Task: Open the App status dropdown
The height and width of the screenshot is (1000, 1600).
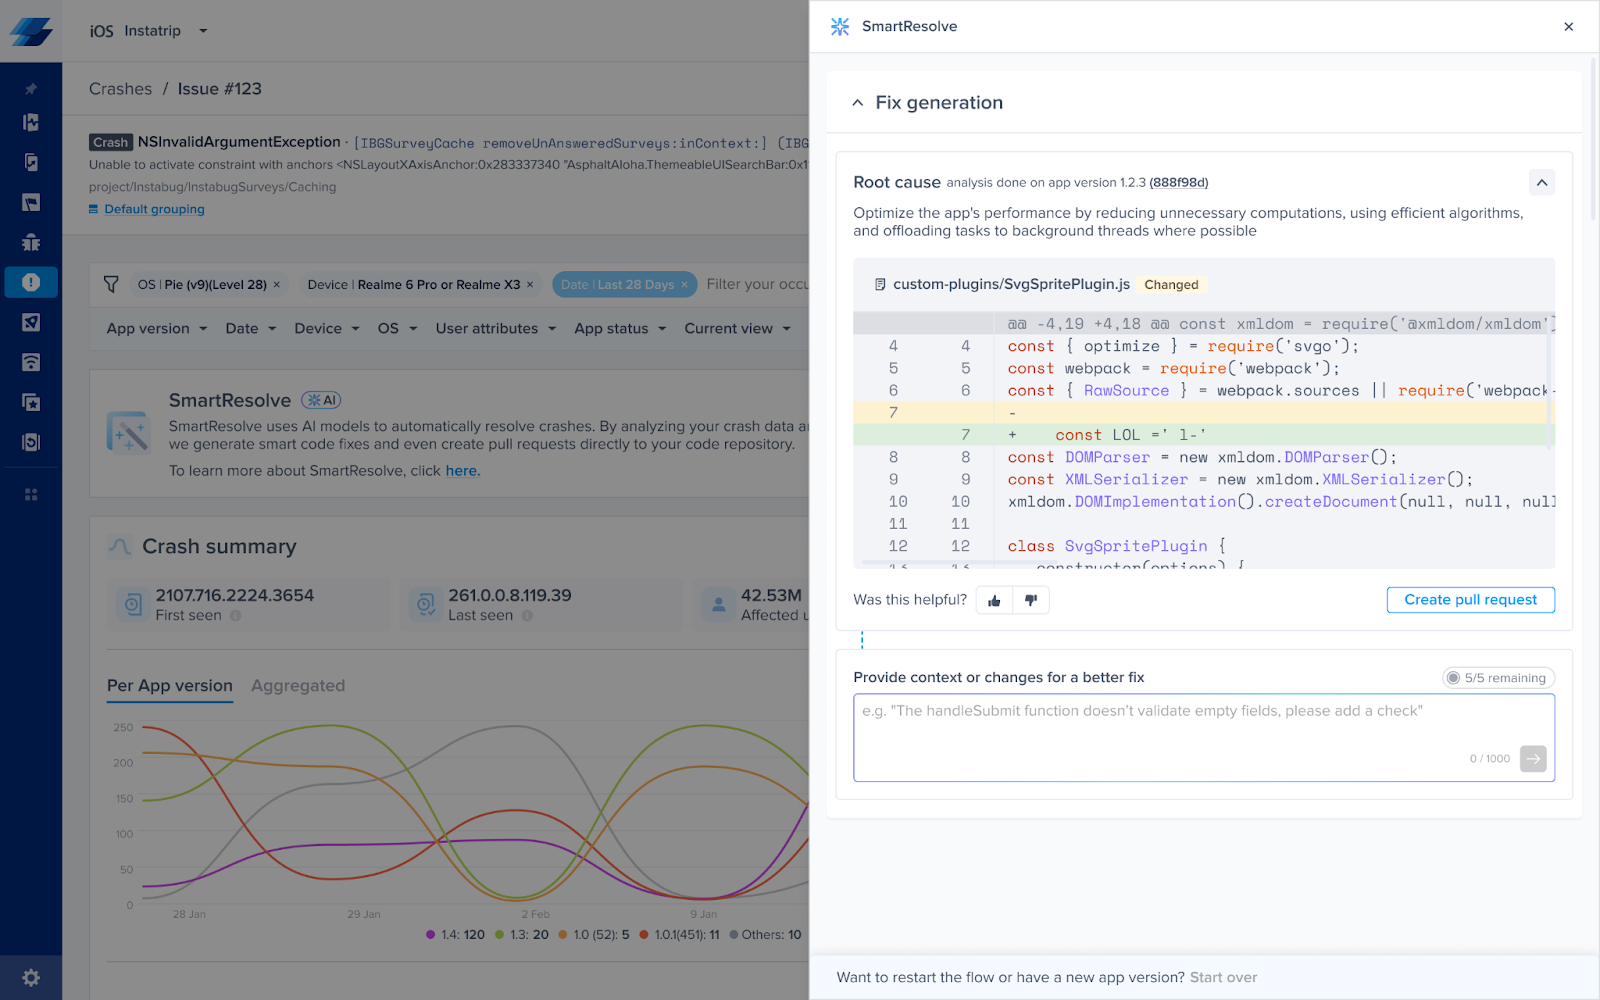Action: (620, 328)
